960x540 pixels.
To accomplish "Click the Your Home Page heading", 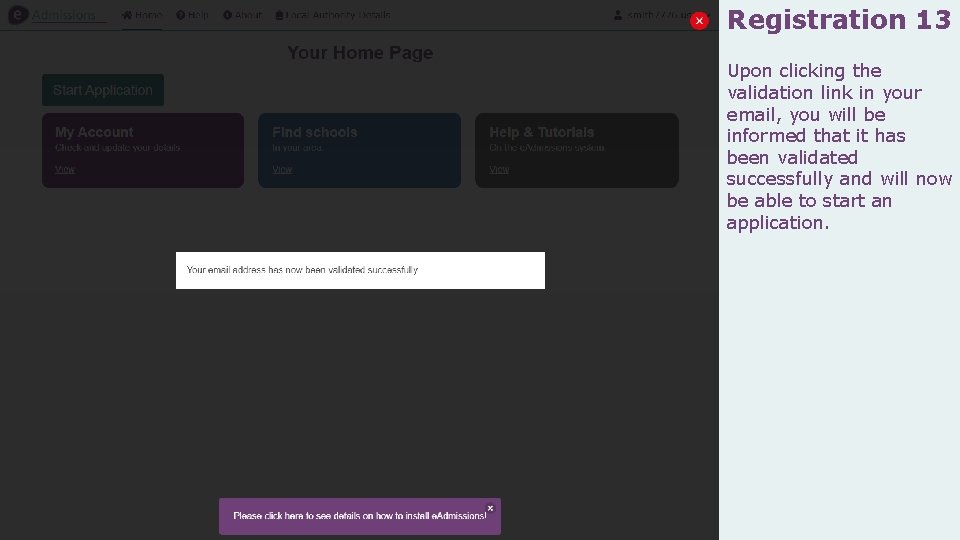I will pos(360,53).
